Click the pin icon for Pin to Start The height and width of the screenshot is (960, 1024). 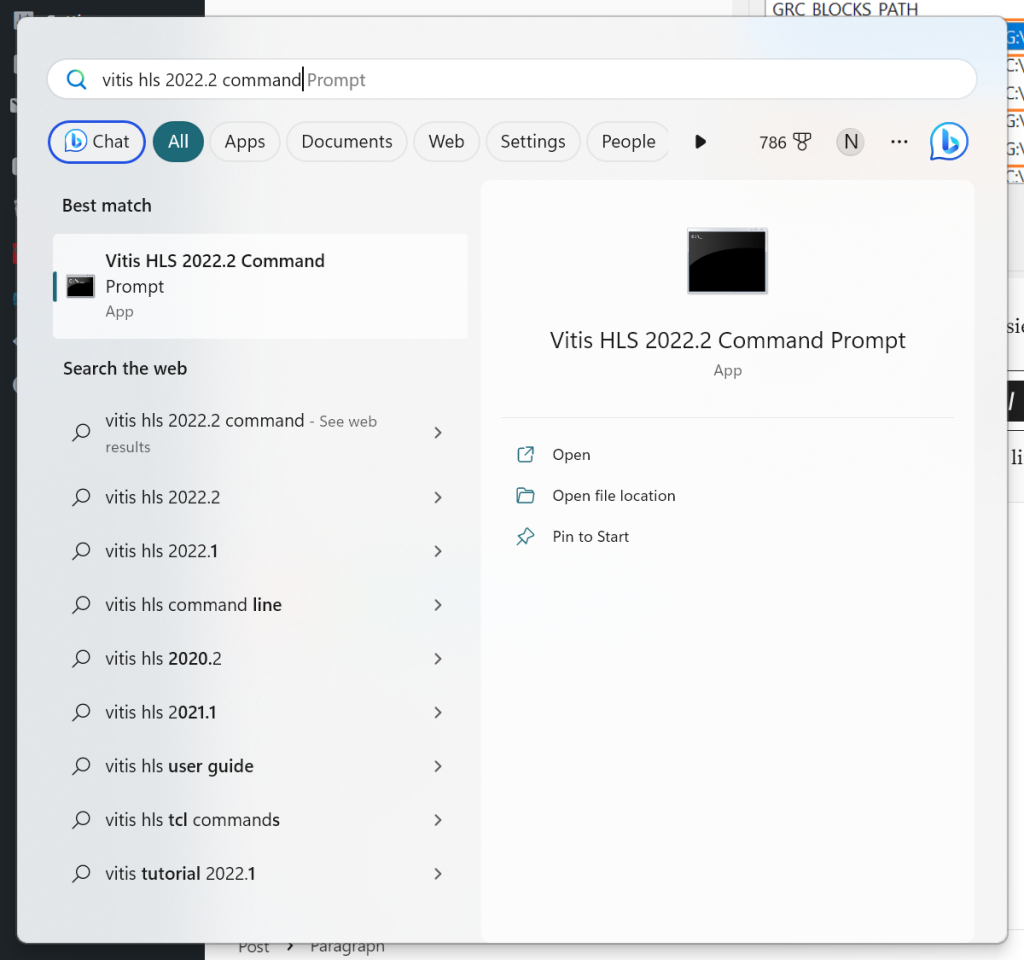pos(526,537)
